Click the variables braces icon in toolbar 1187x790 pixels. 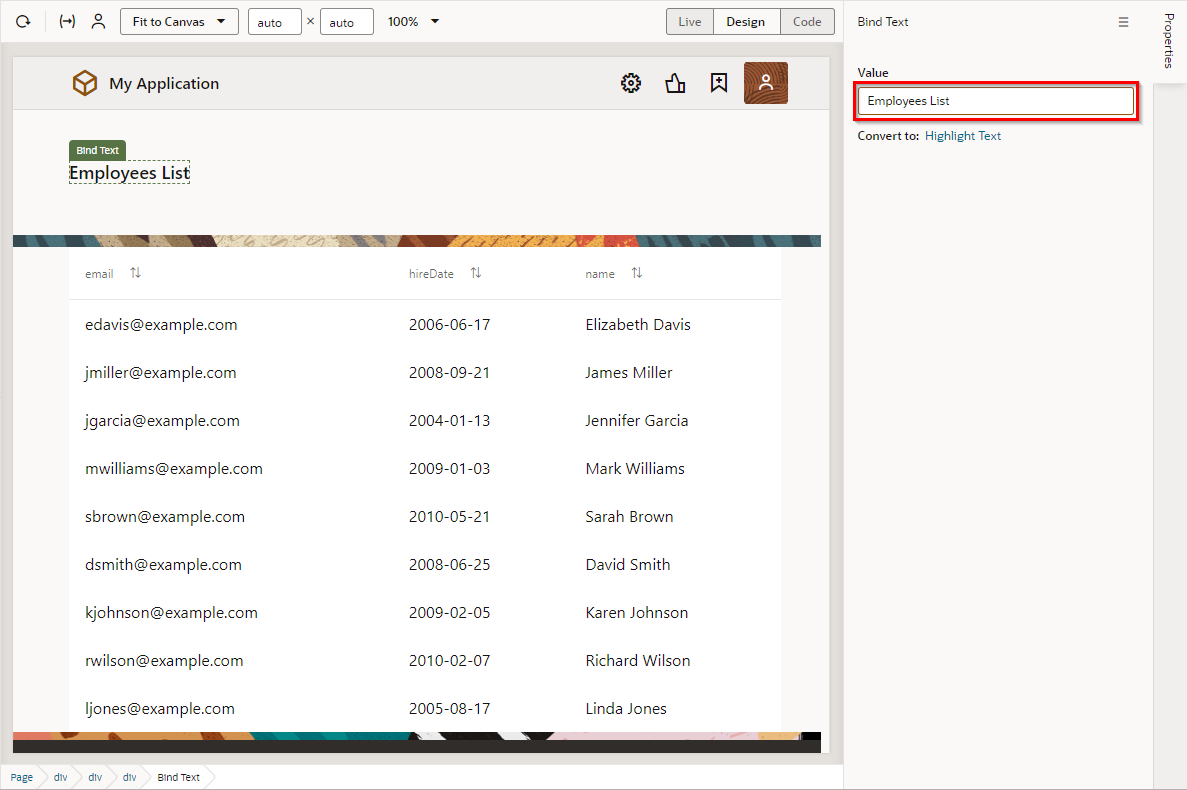point(67,22)
